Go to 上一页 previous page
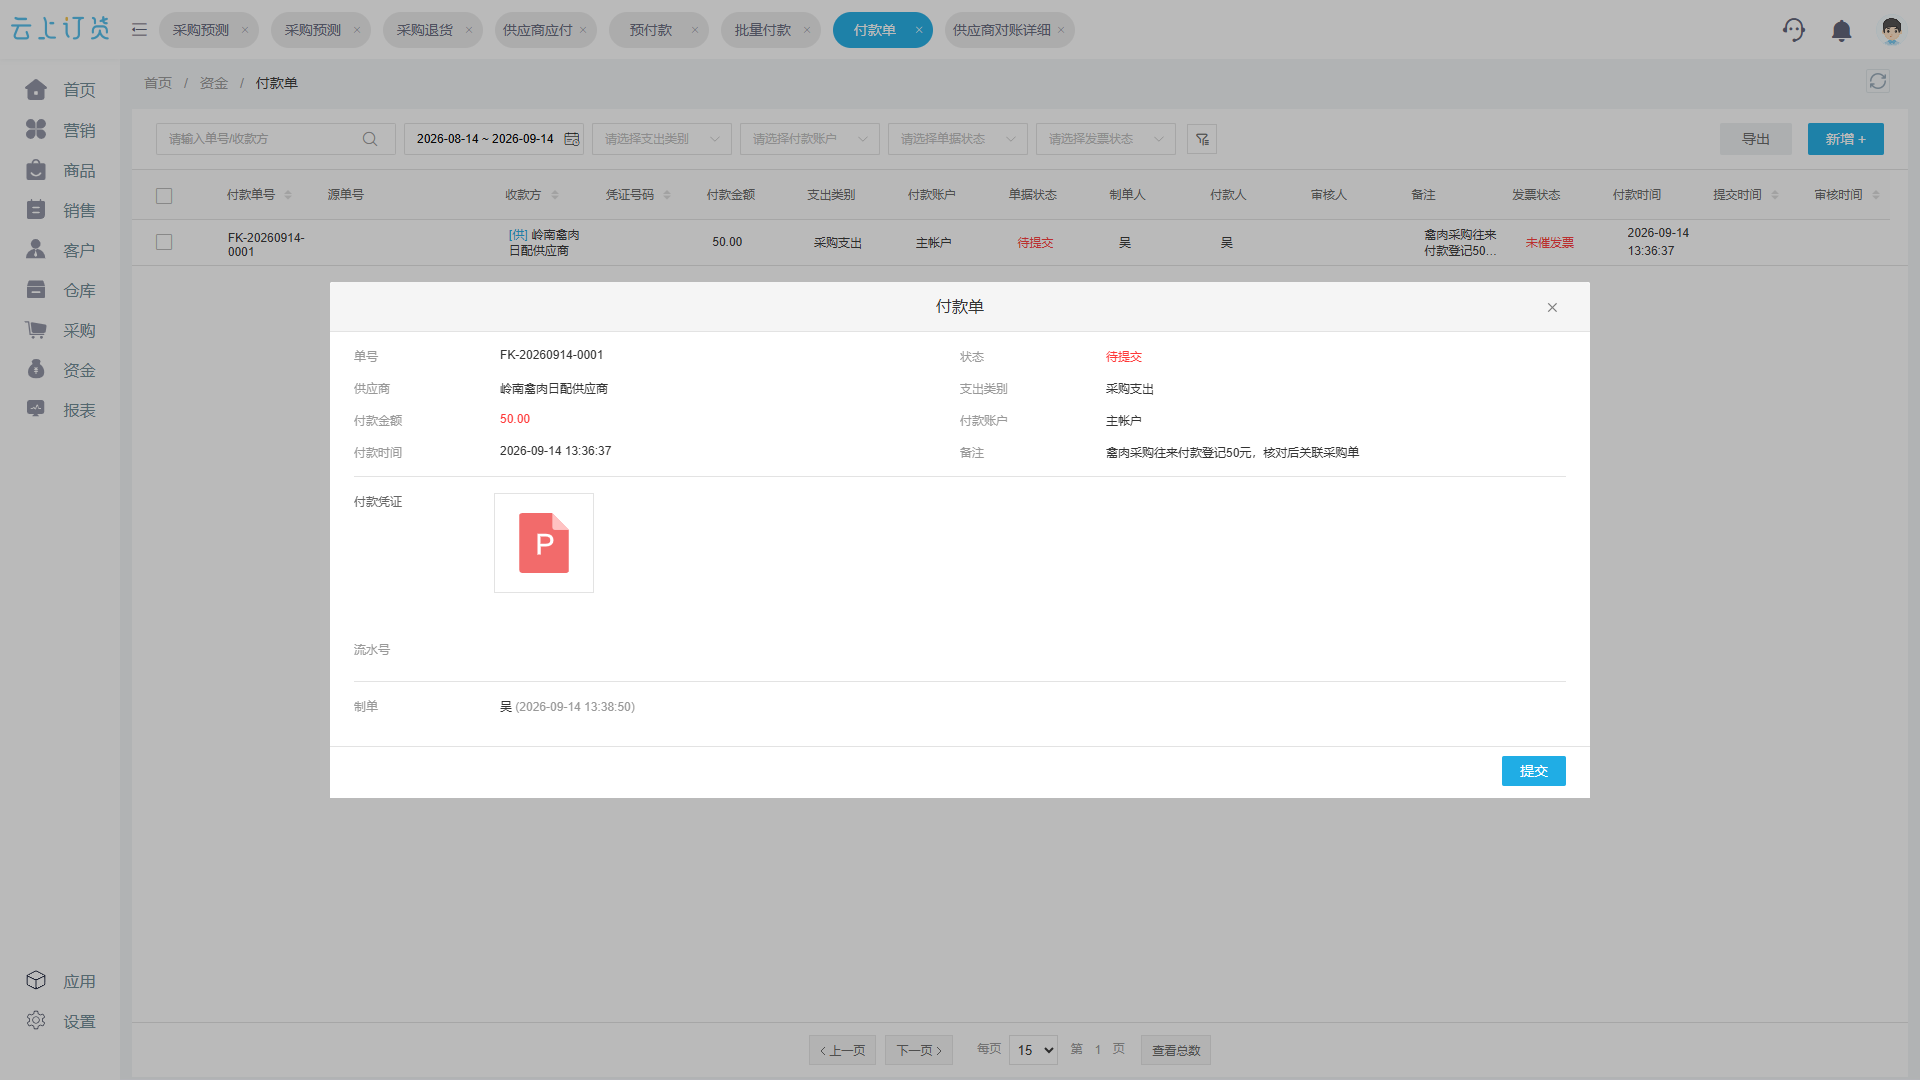Viewport: 1920px width, 1080px height. [x=843, y=1050]
